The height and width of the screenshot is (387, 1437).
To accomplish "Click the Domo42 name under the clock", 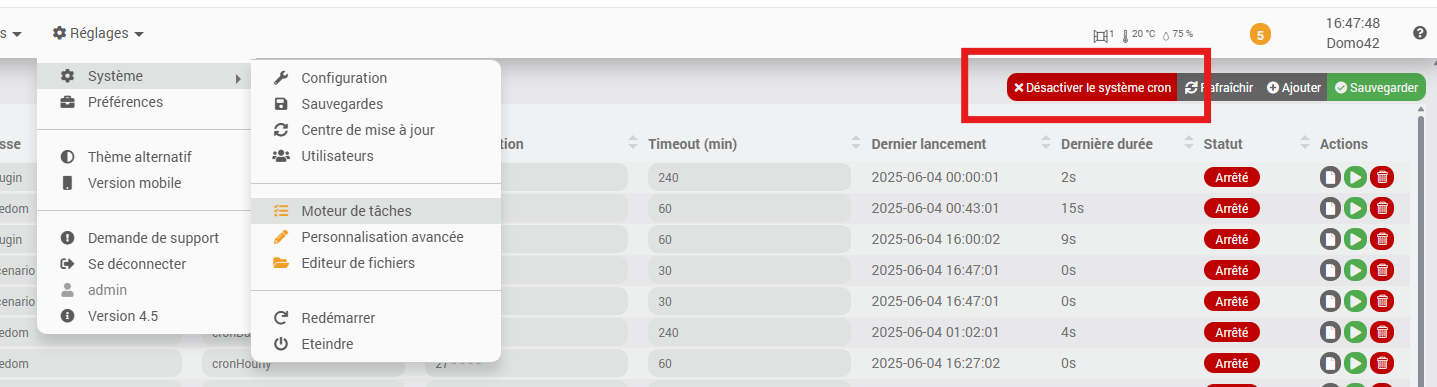I will (x=1353, y=43).
